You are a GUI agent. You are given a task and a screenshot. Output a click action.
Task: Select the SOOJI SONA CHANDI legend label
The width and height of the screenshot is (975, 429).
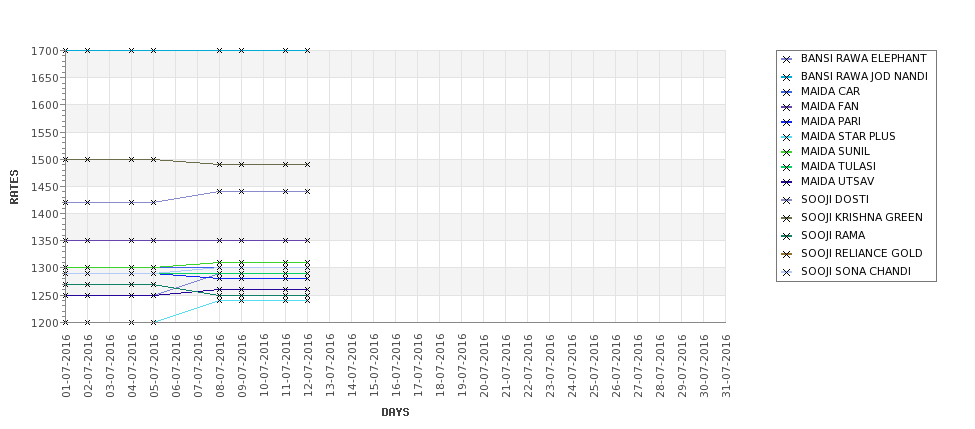pyautogui.click(x=856, y=272)
